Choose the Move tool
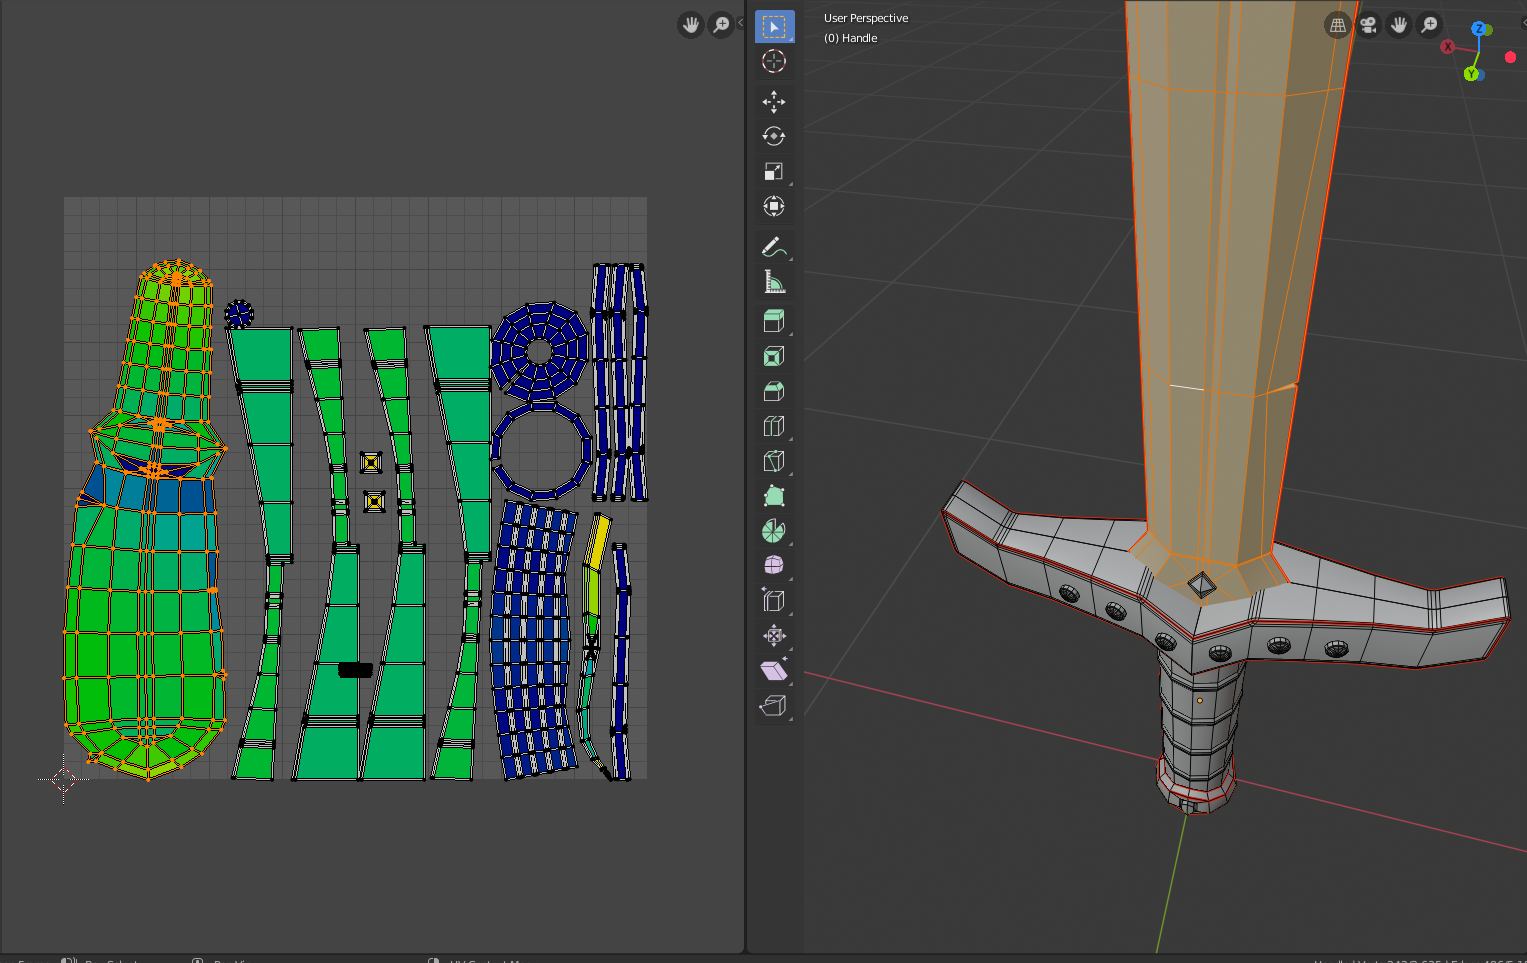1527x963 pixels. pyautogui.click(x=774, y=102)
